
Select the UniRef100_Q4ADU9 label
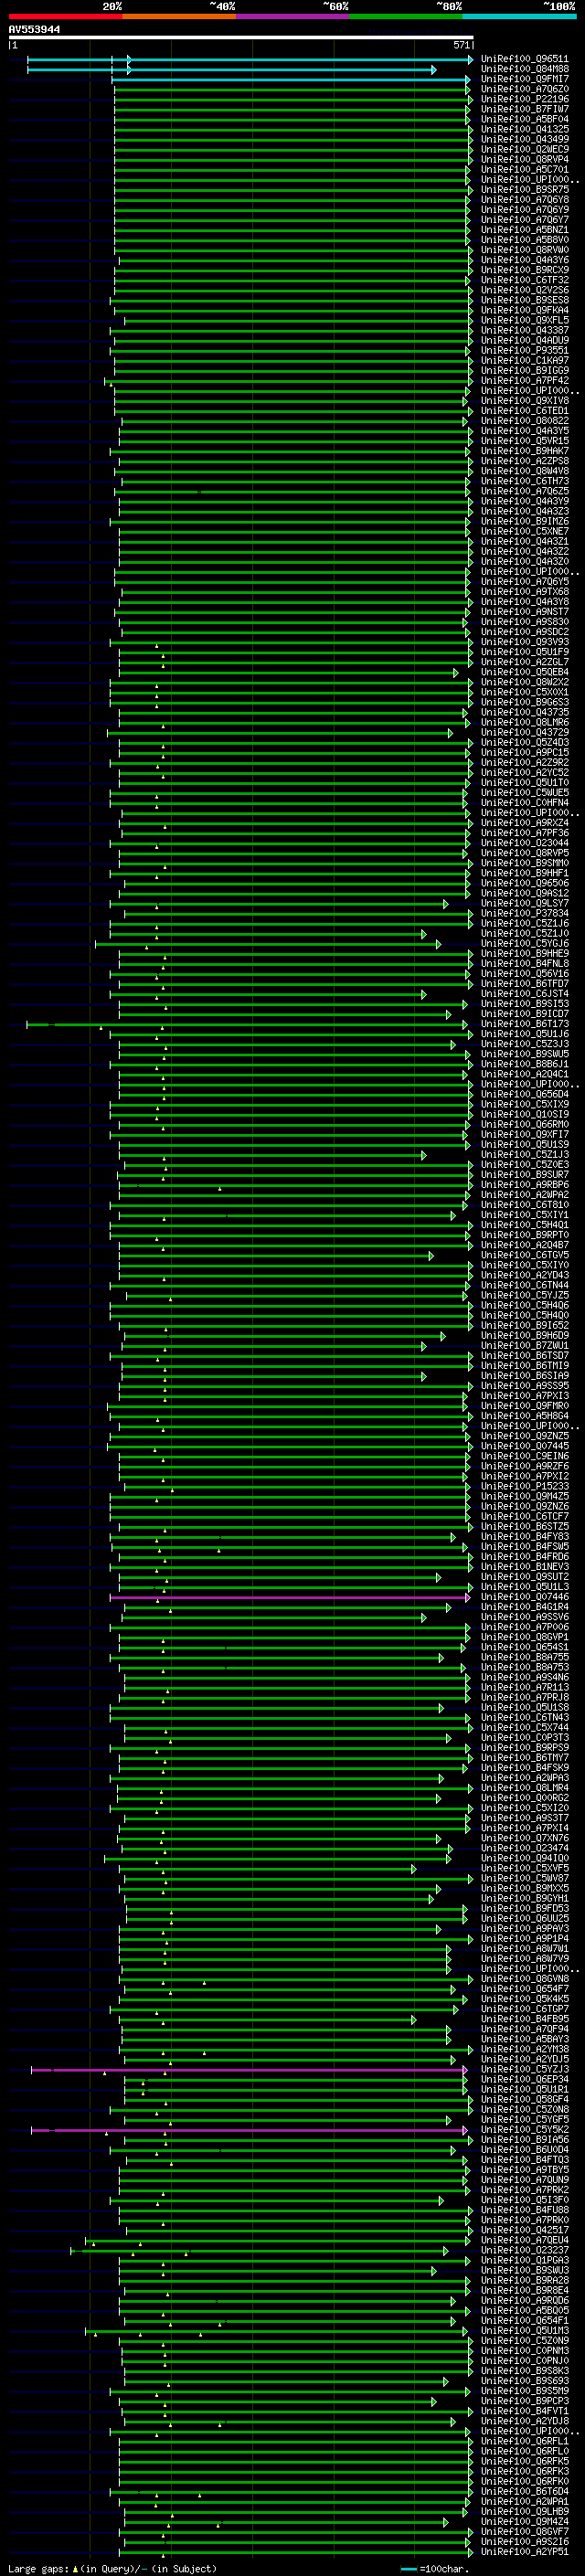[x=524, y=340]
